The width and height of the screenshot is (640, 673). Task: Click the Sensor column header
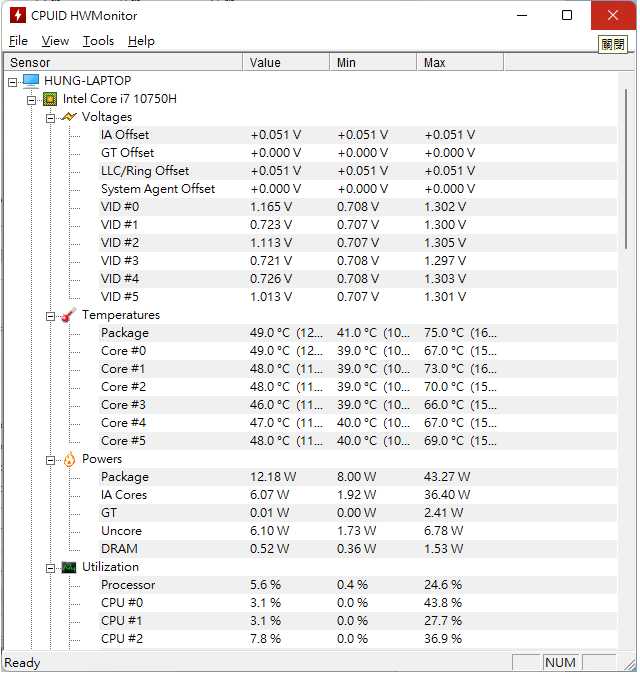tap(123, 63)
